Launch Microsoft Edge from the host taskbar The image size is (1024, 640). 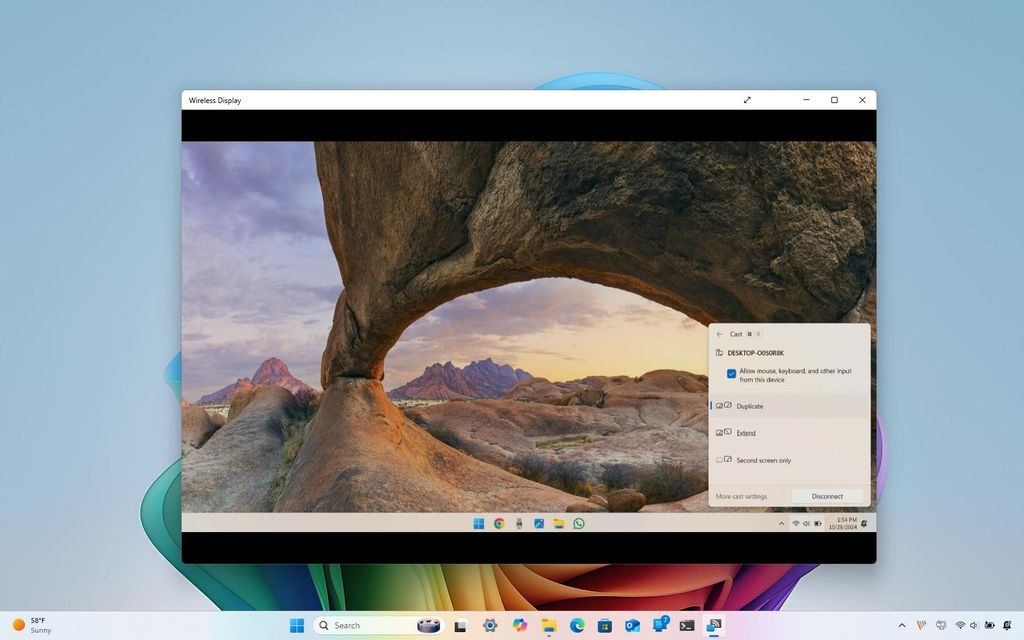click(575, 625)
